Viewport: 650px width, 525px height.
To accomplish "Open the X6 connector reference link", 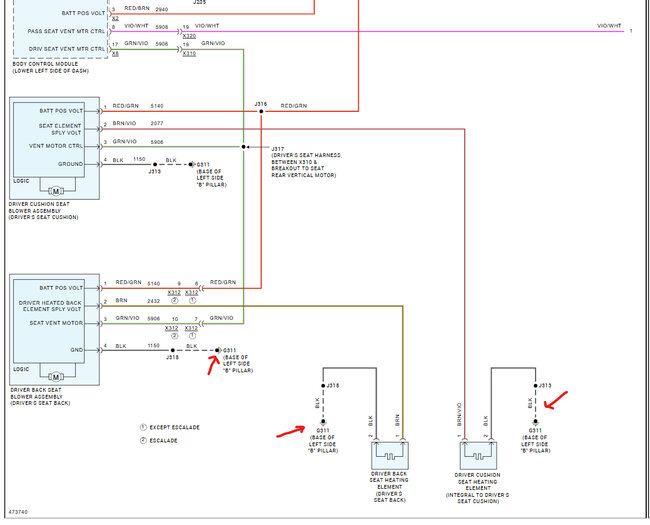I will click(x=115, y=54).
